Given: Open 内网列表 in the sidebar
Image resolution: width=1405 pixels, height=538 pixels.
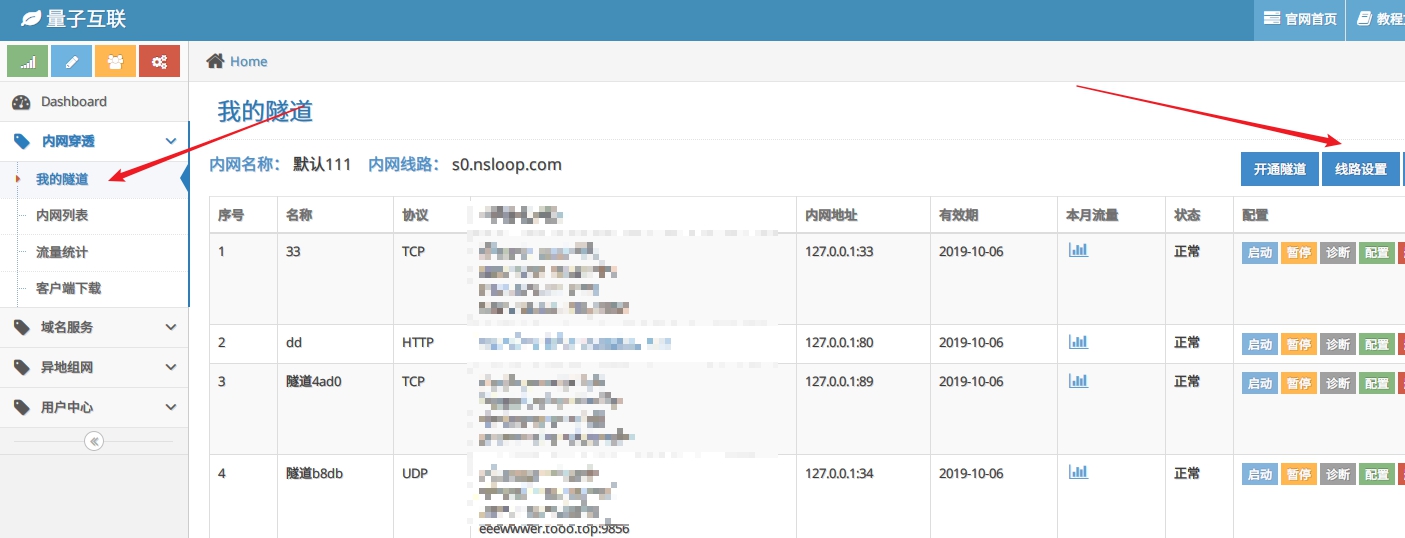Looking at the screenshot, I should click(62, 215).
